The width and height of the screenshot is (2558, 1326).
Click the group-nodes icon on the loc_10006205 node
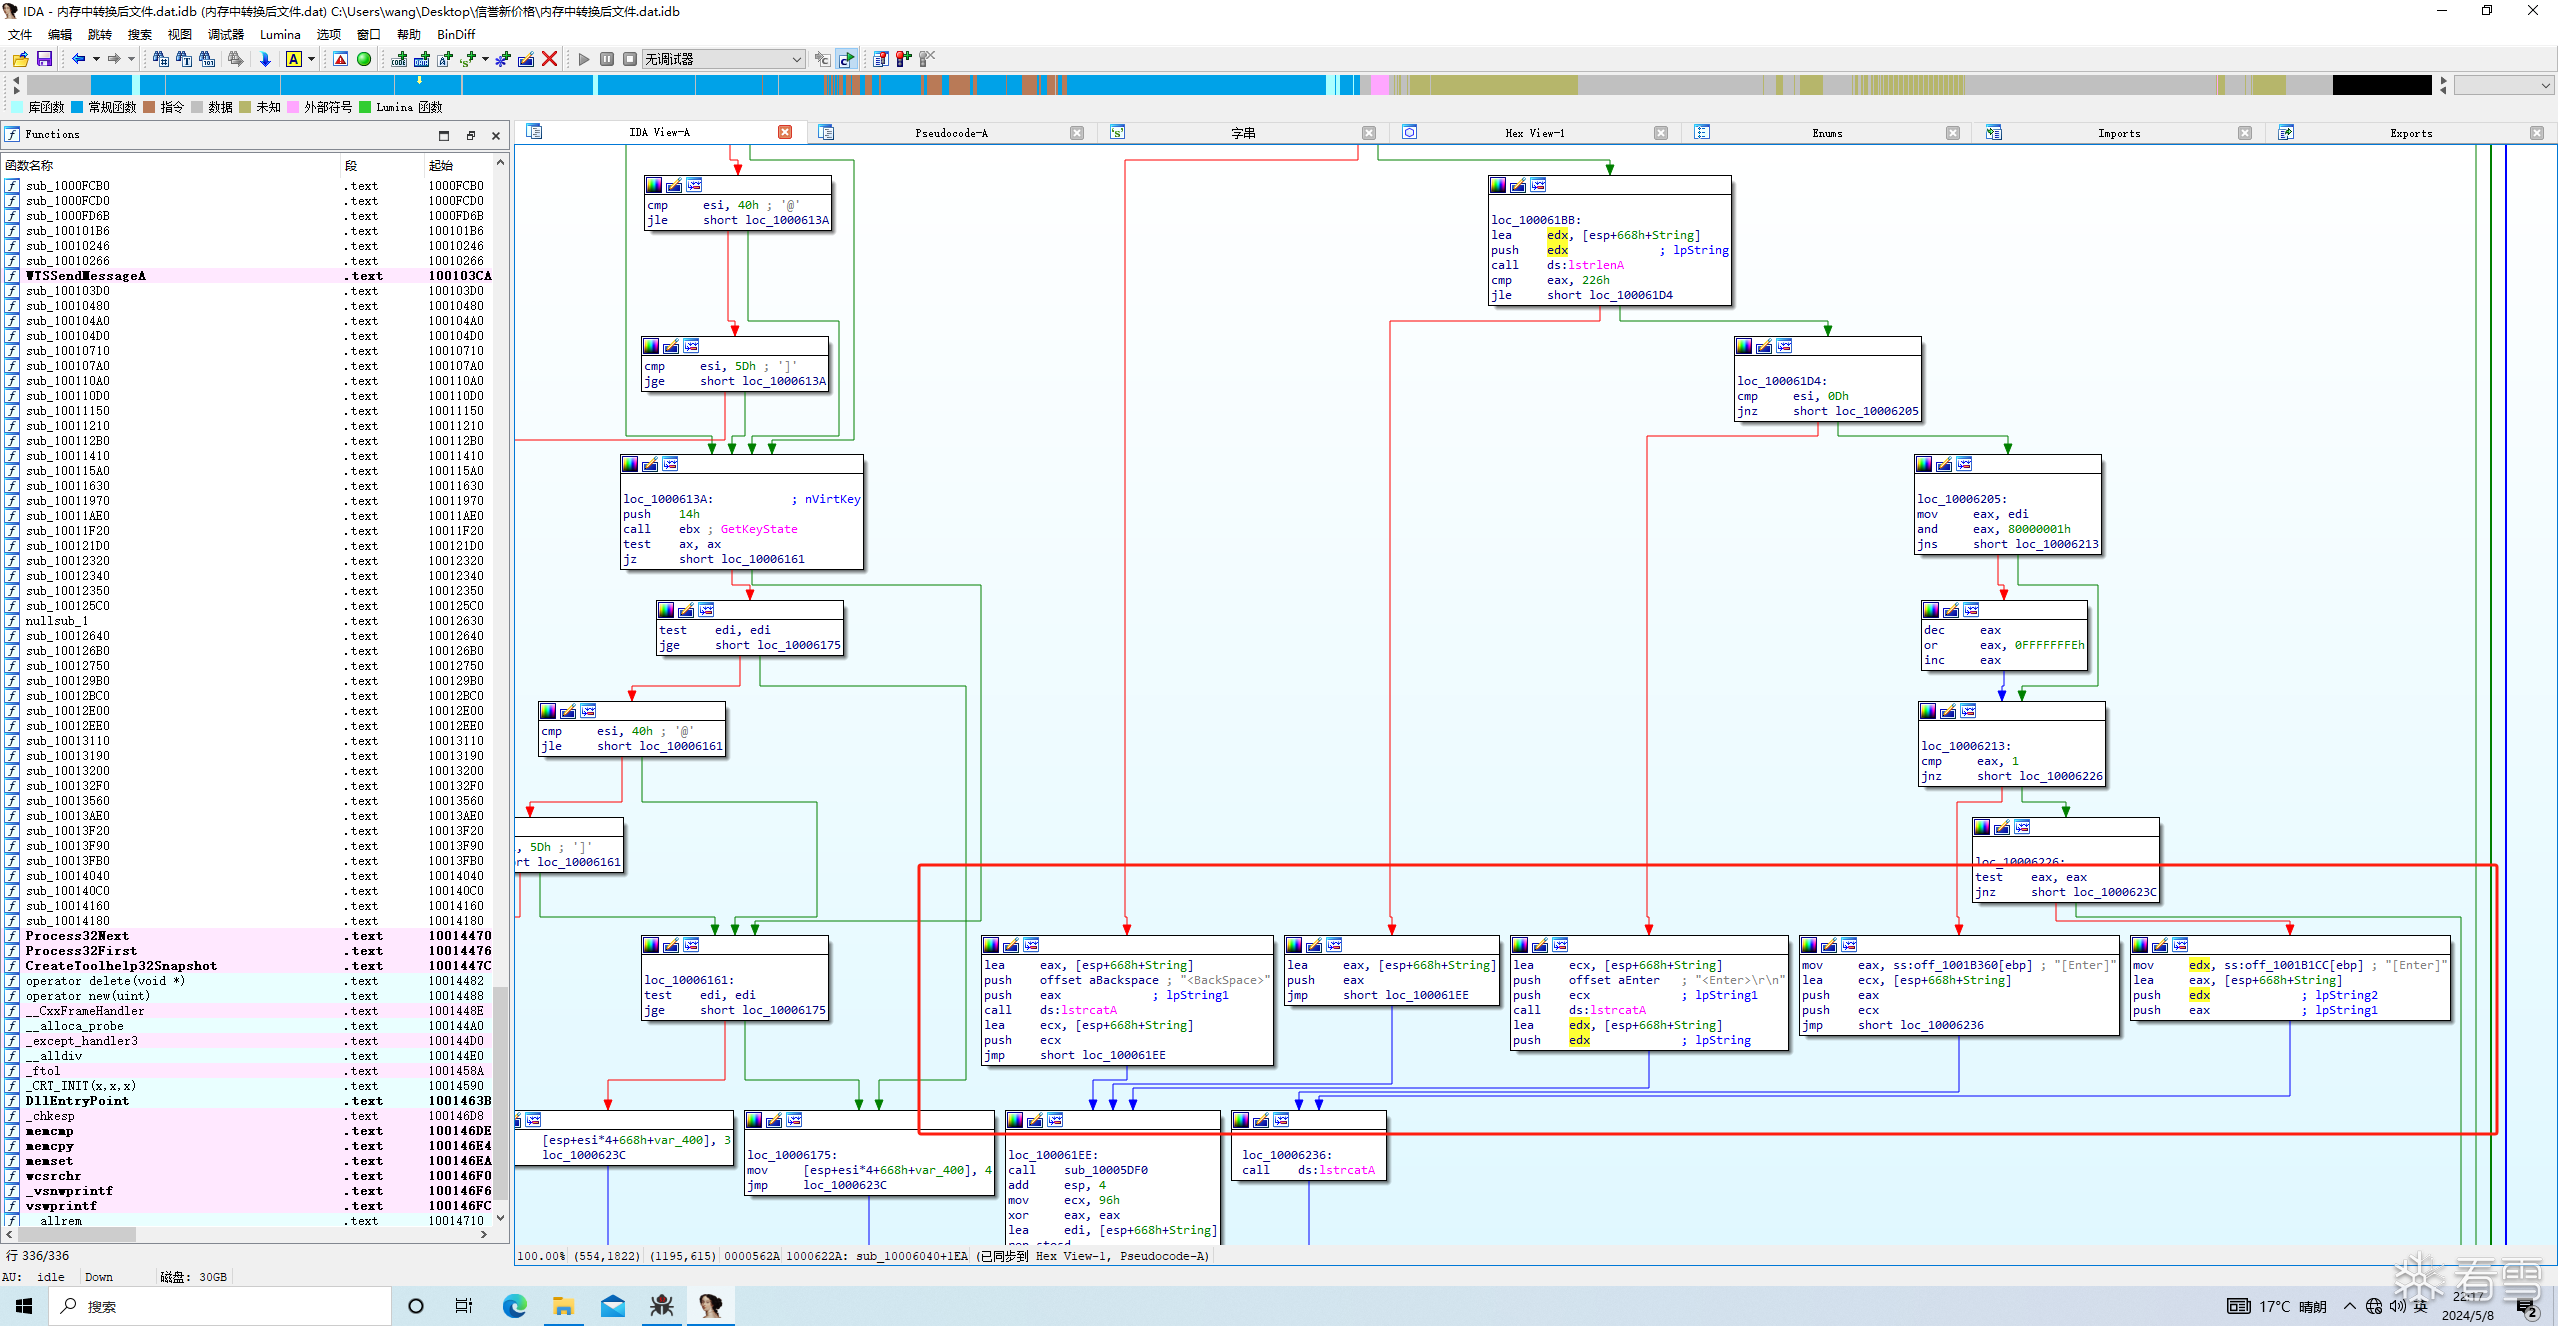point(1964,464)
